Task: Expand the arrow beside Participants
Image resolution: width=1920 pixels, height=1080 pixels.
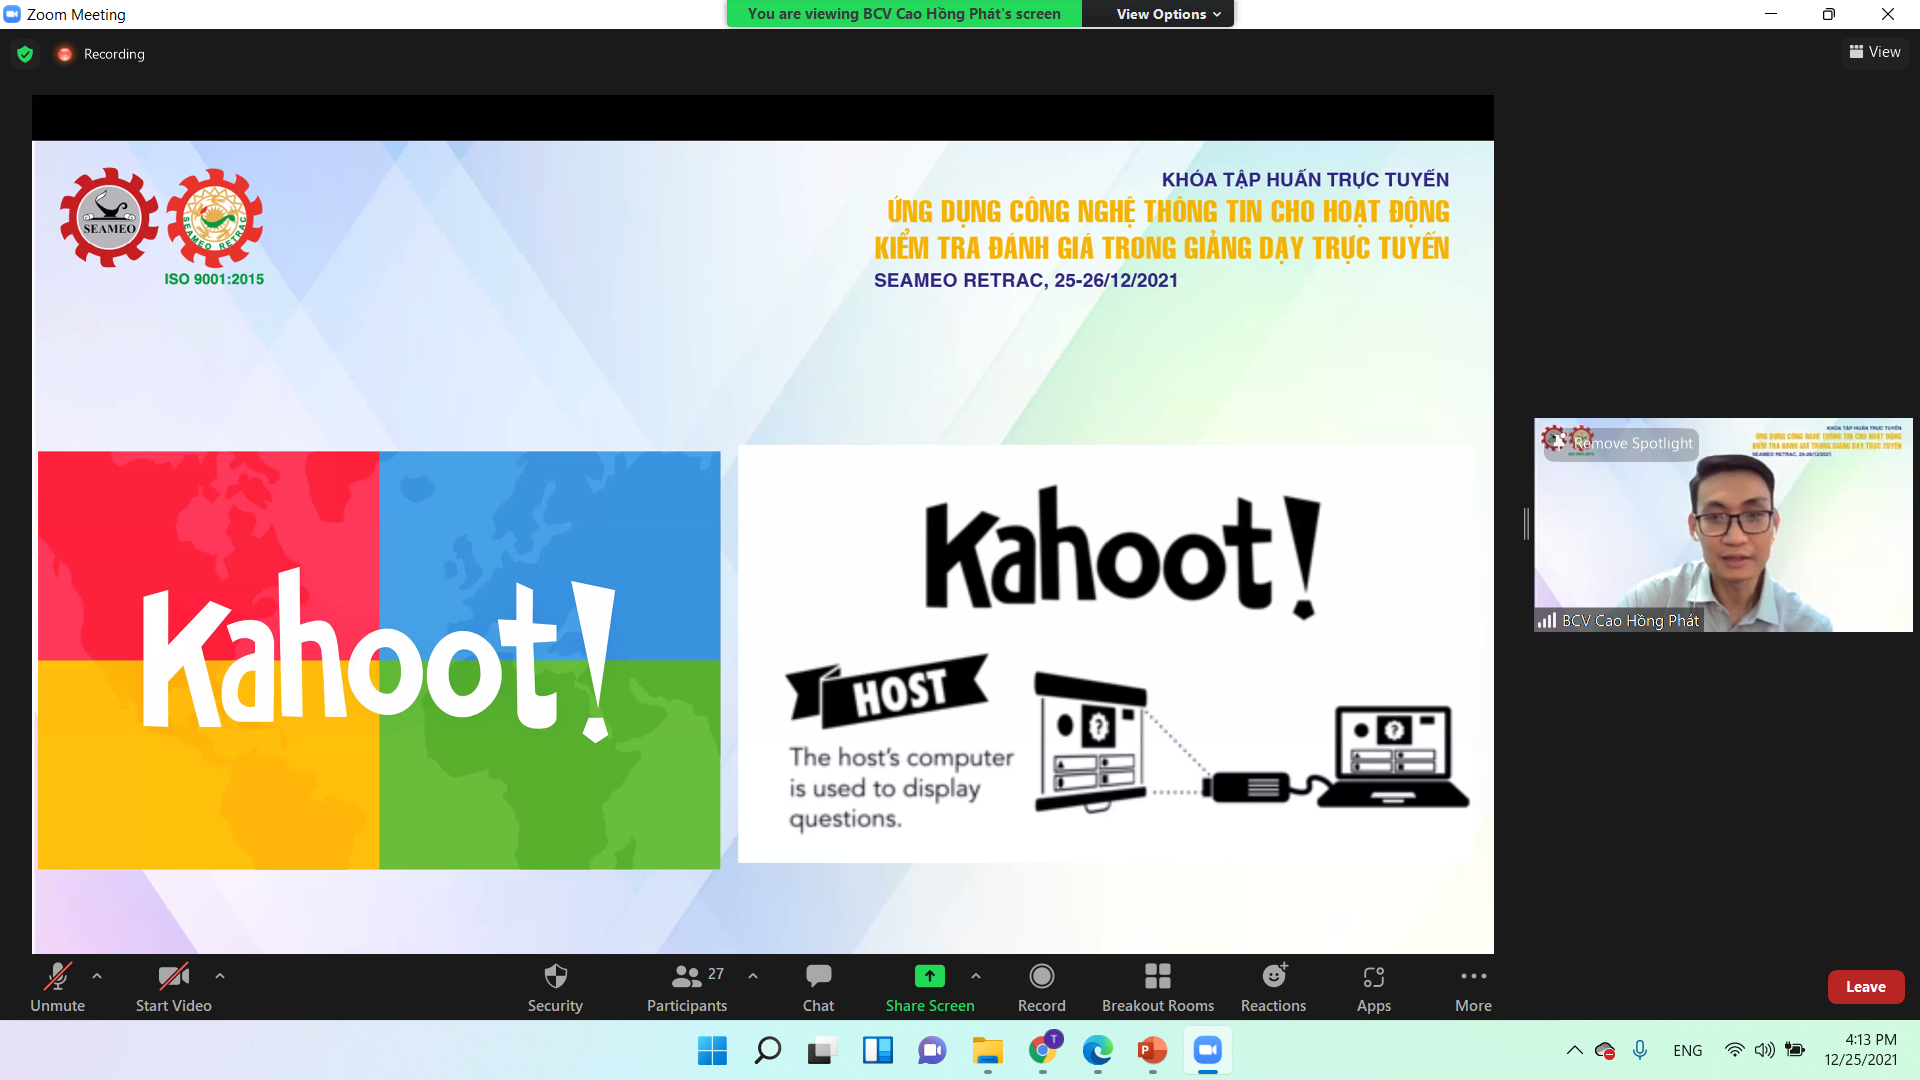Action: coord(753,976)
